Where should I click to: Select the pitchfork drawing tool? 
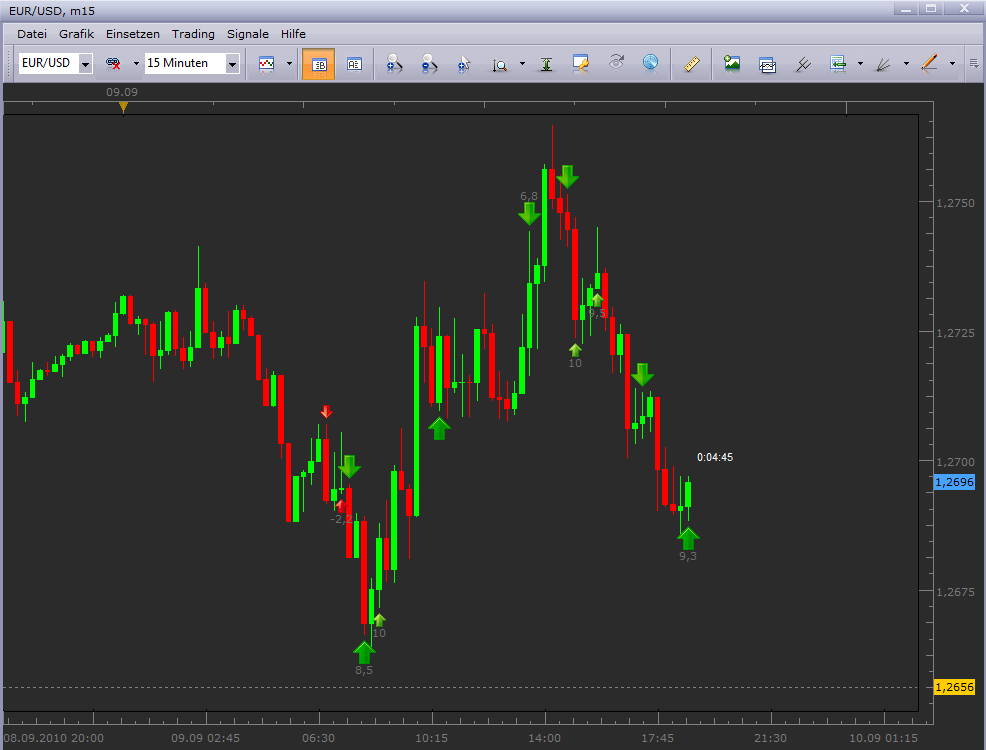tap(802, 64)
